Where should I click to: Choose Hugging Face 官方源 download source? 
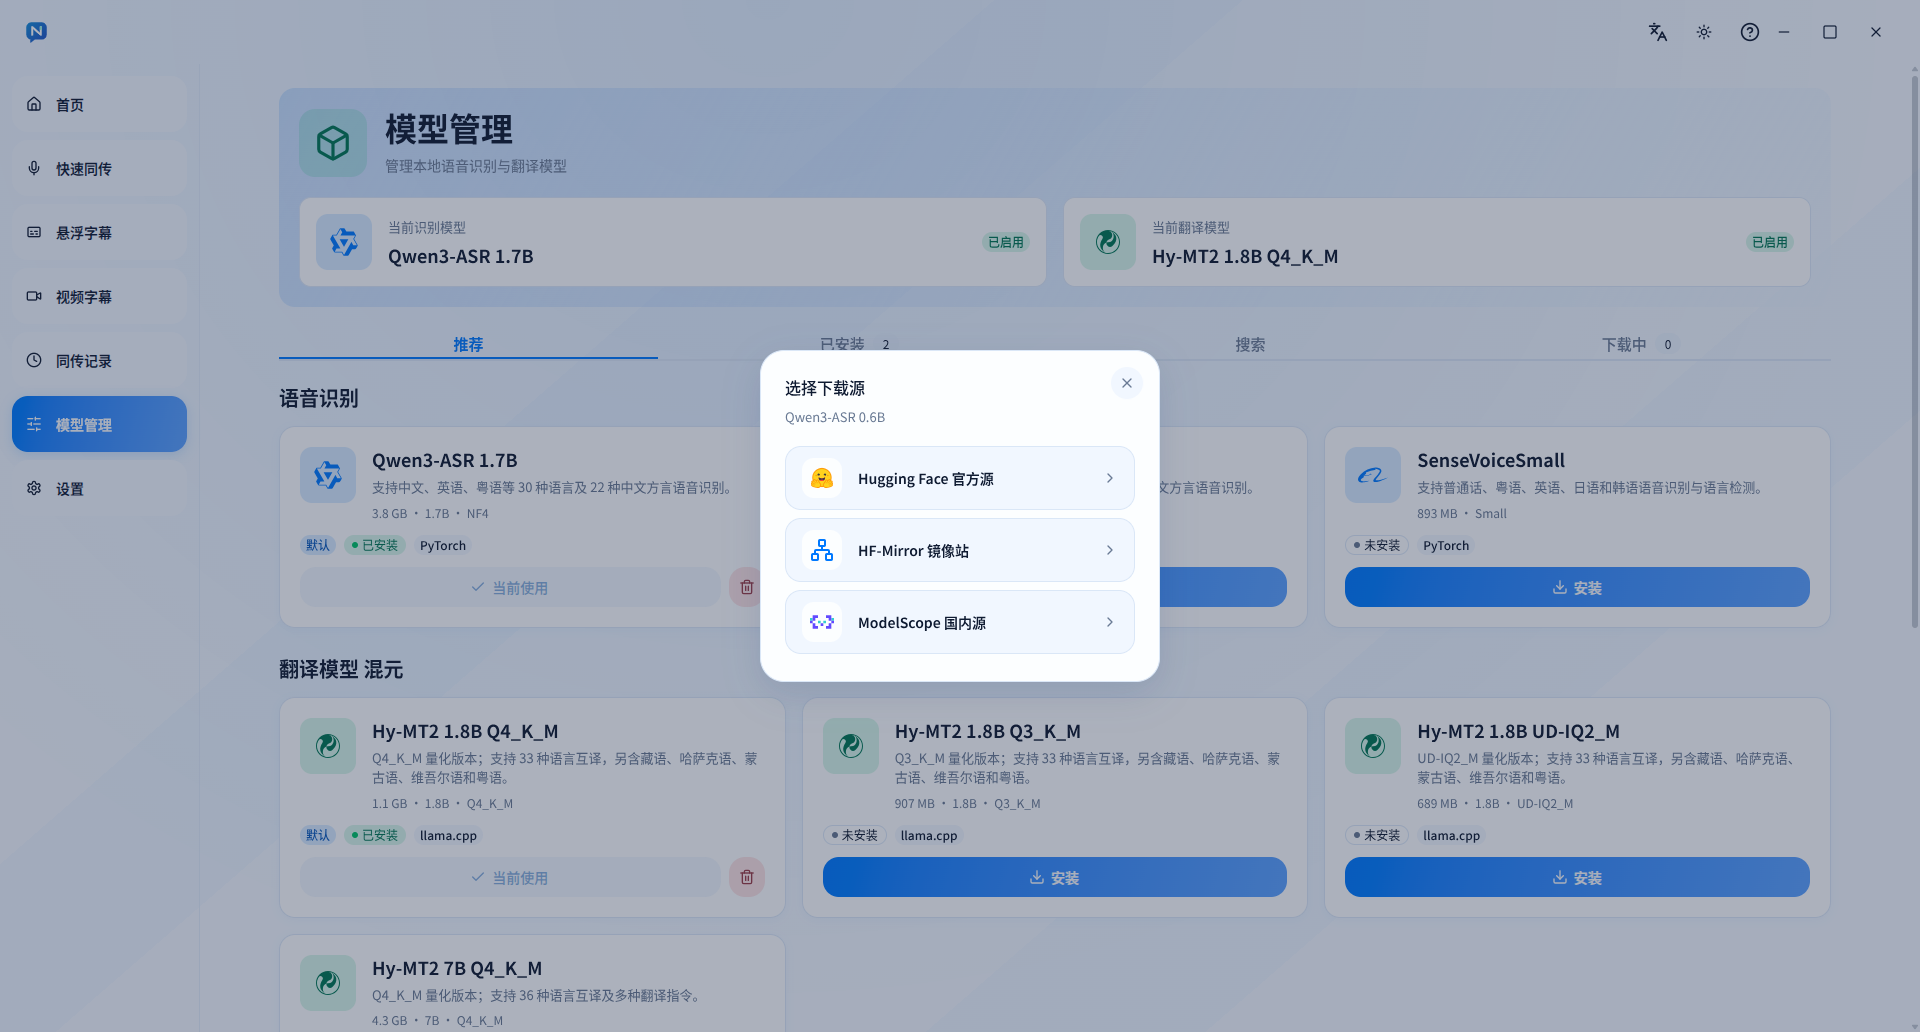960,478
